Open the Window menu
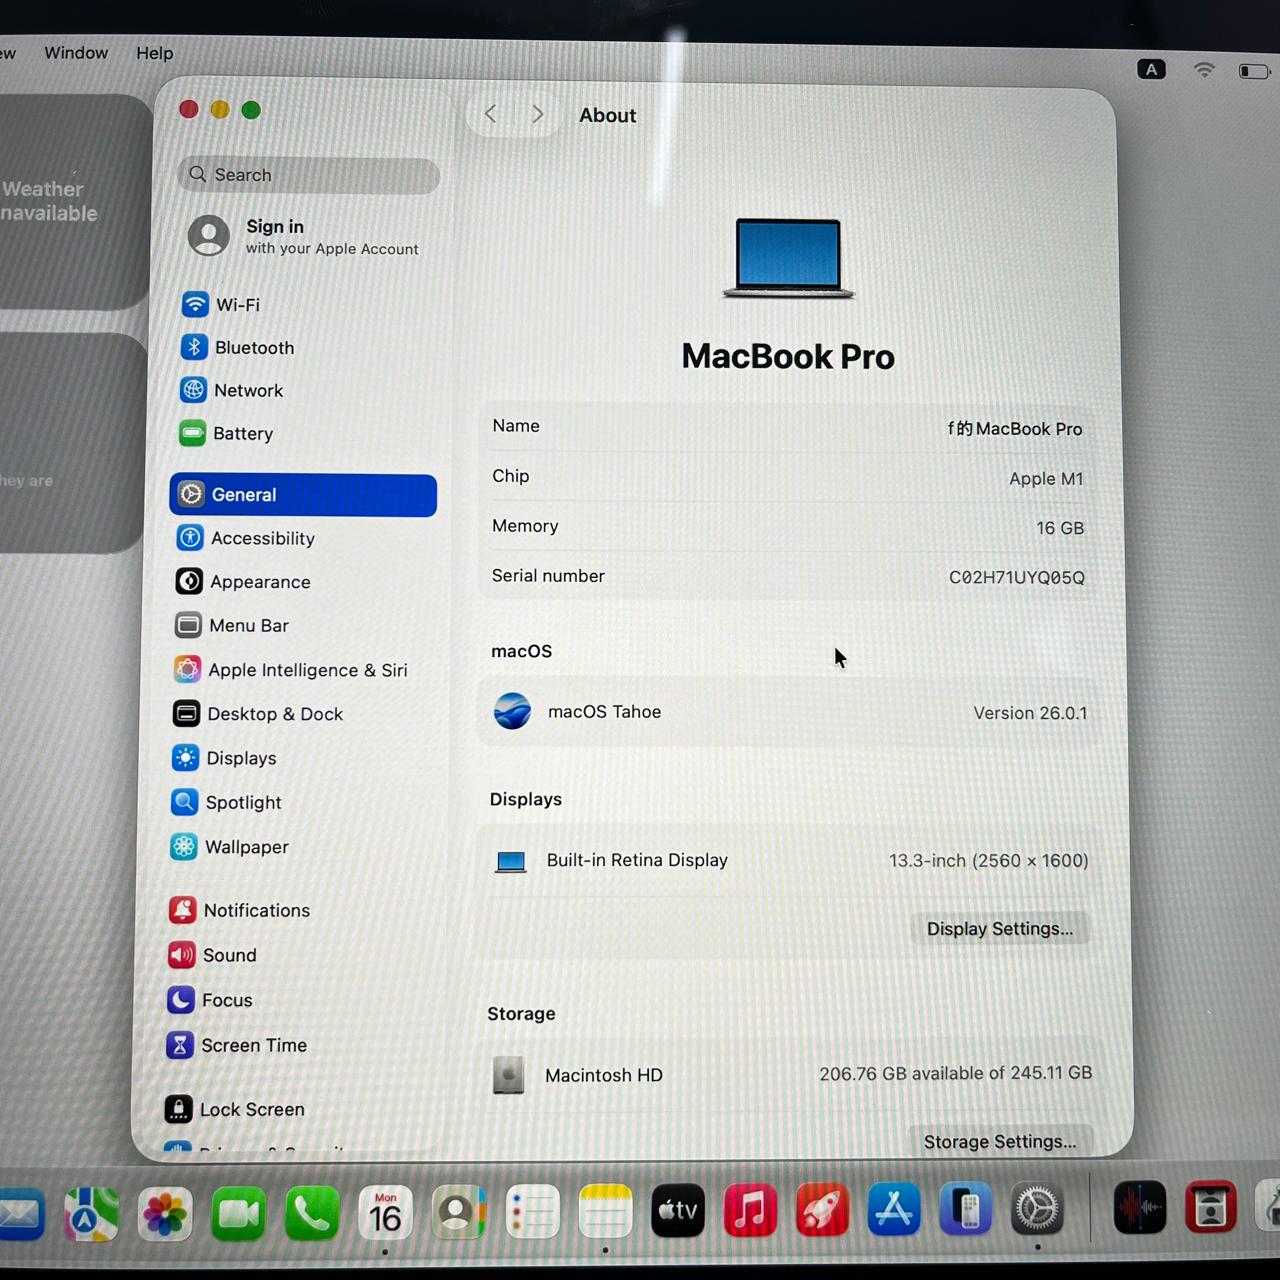This screenshot has height=1280, width=1280. [76, 53]
